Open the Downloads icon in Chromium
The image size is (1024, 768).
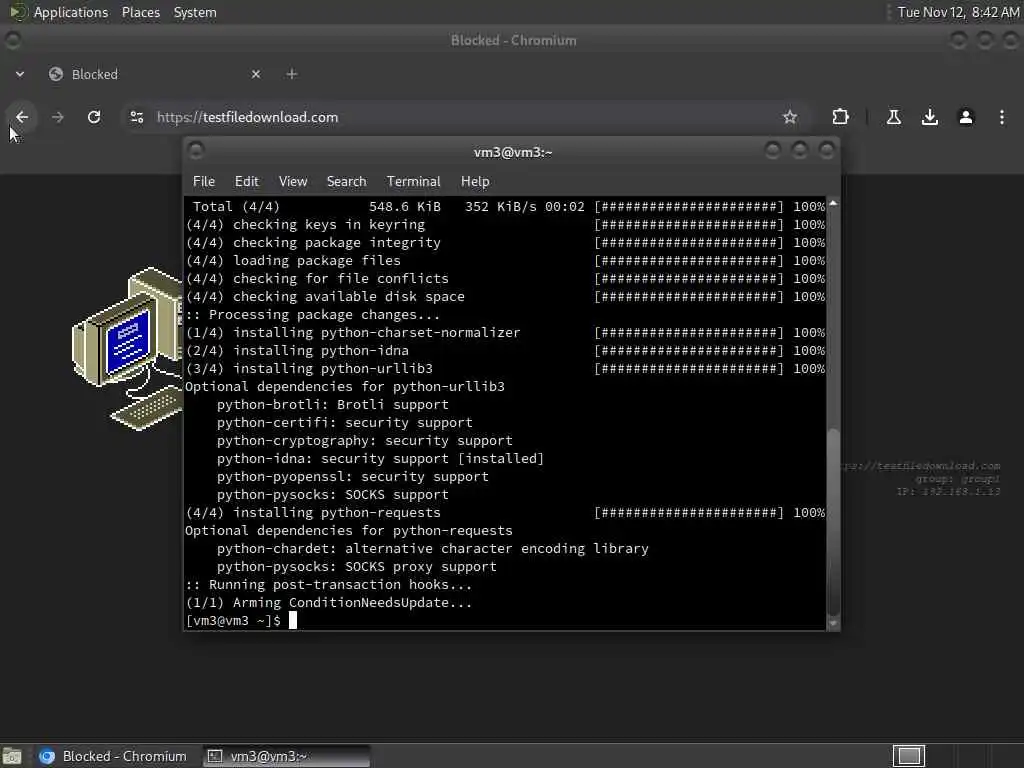(x=929, y=117)
